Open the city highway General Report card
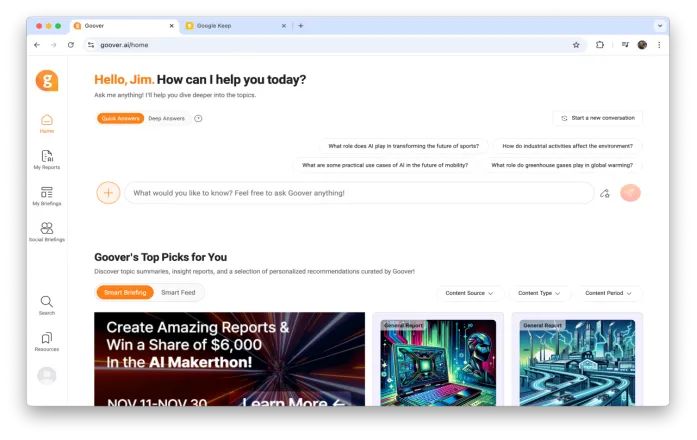Viewport: 697px width, 440px height. [577, 360]
